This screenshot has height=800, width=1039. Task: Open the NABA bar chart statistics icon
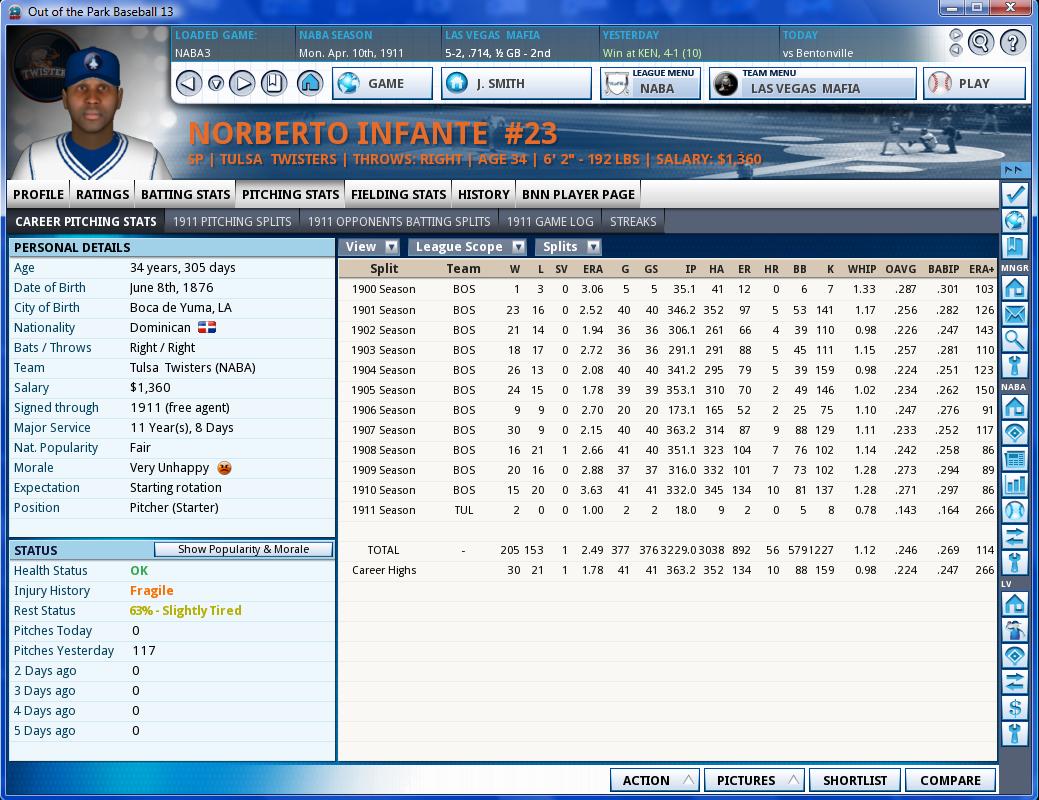pyautogui.click(x=1014, y=485)
